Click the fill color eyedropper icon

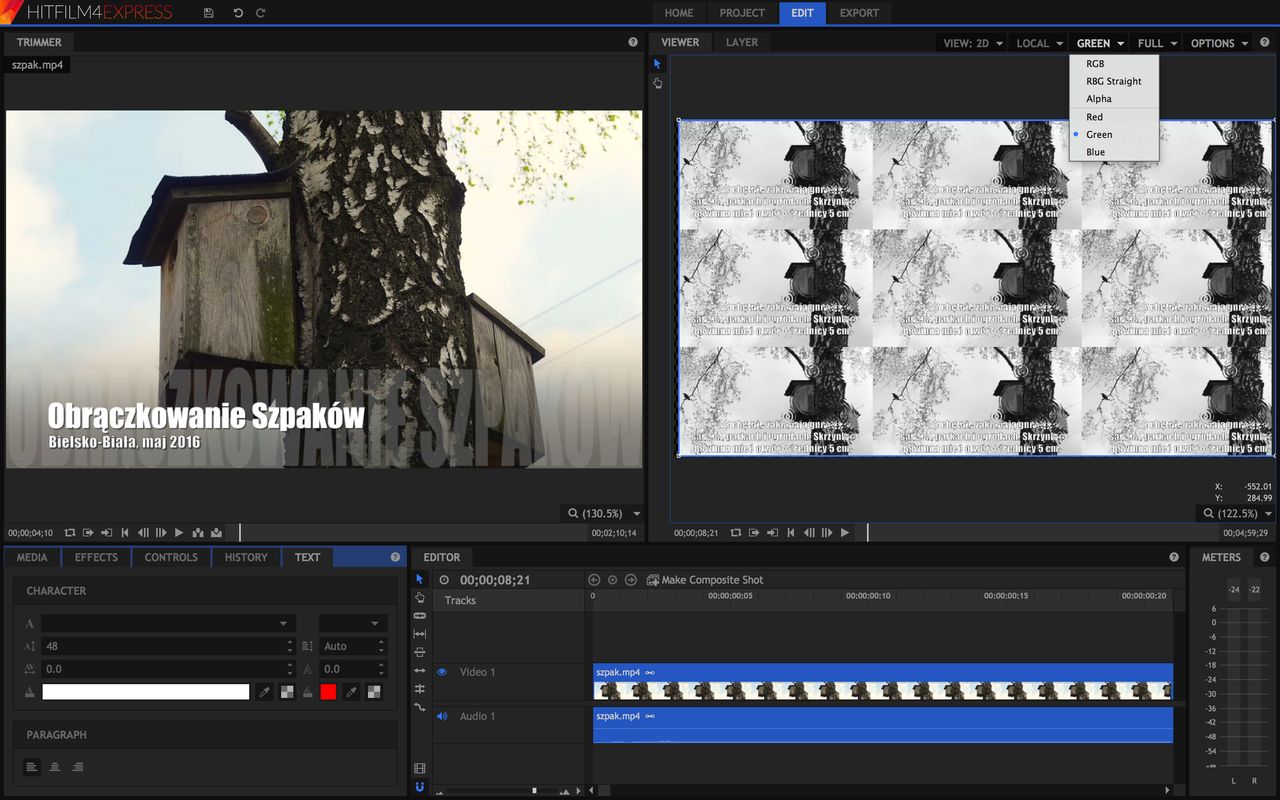pyautogui.click(x=264, y=691)
